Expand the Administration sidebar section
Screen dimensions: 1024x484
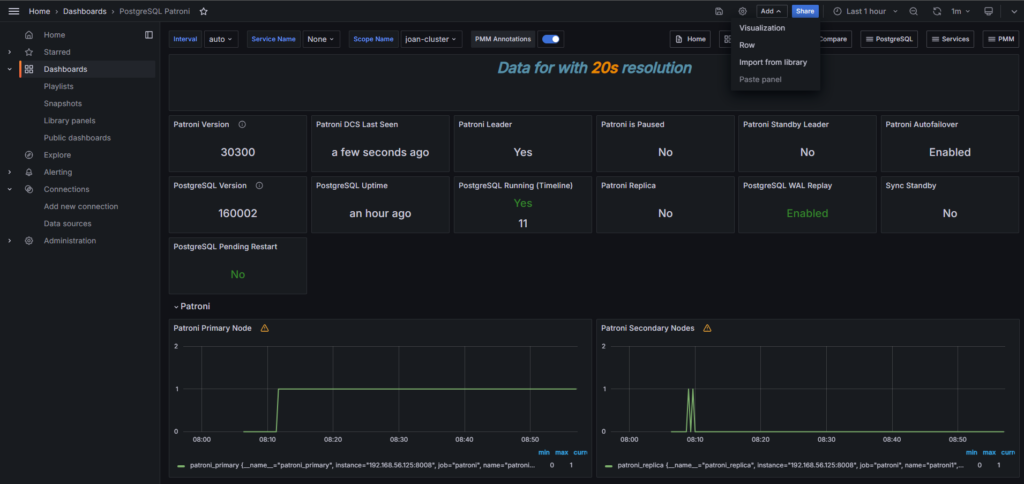(9, 240)
